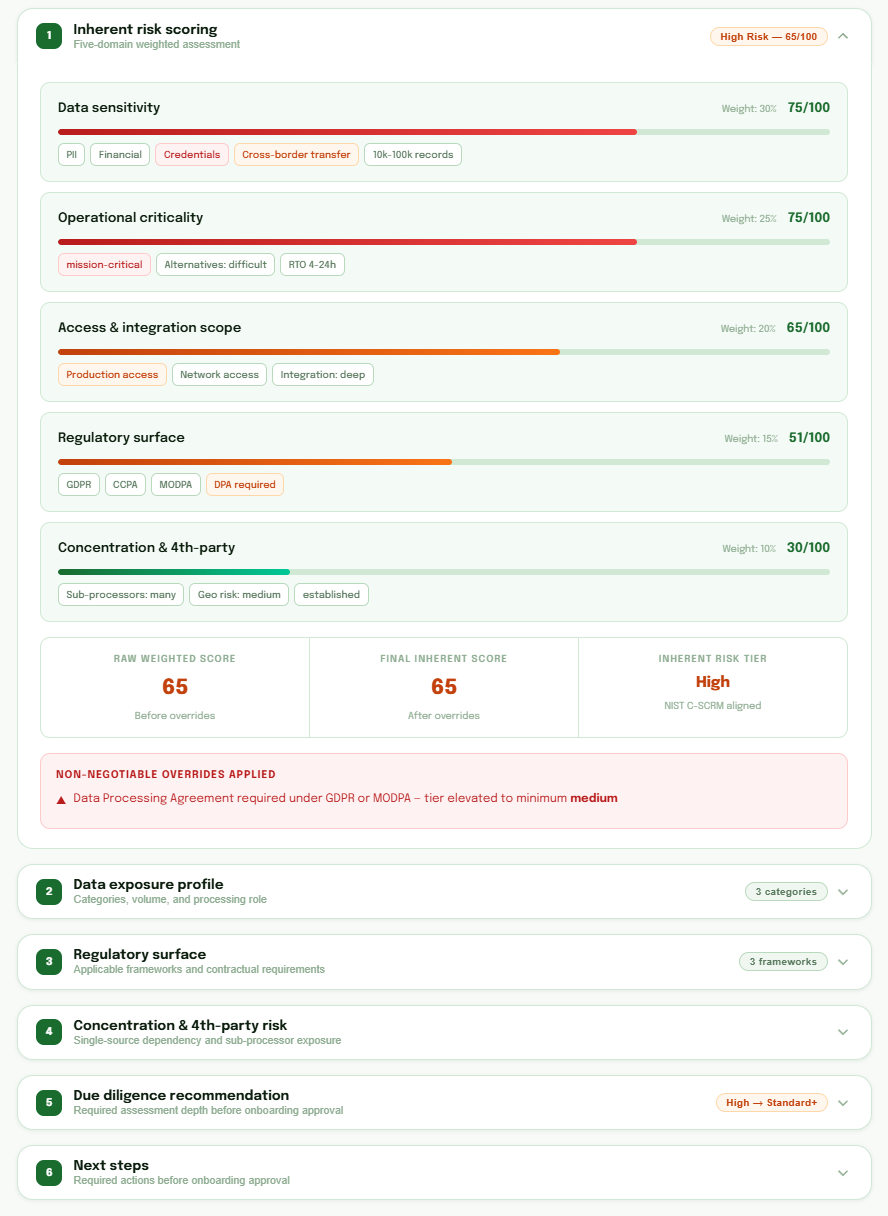
Task: Click the number 5 badge on Due diligence recommendation
Action: point(48,1102)
